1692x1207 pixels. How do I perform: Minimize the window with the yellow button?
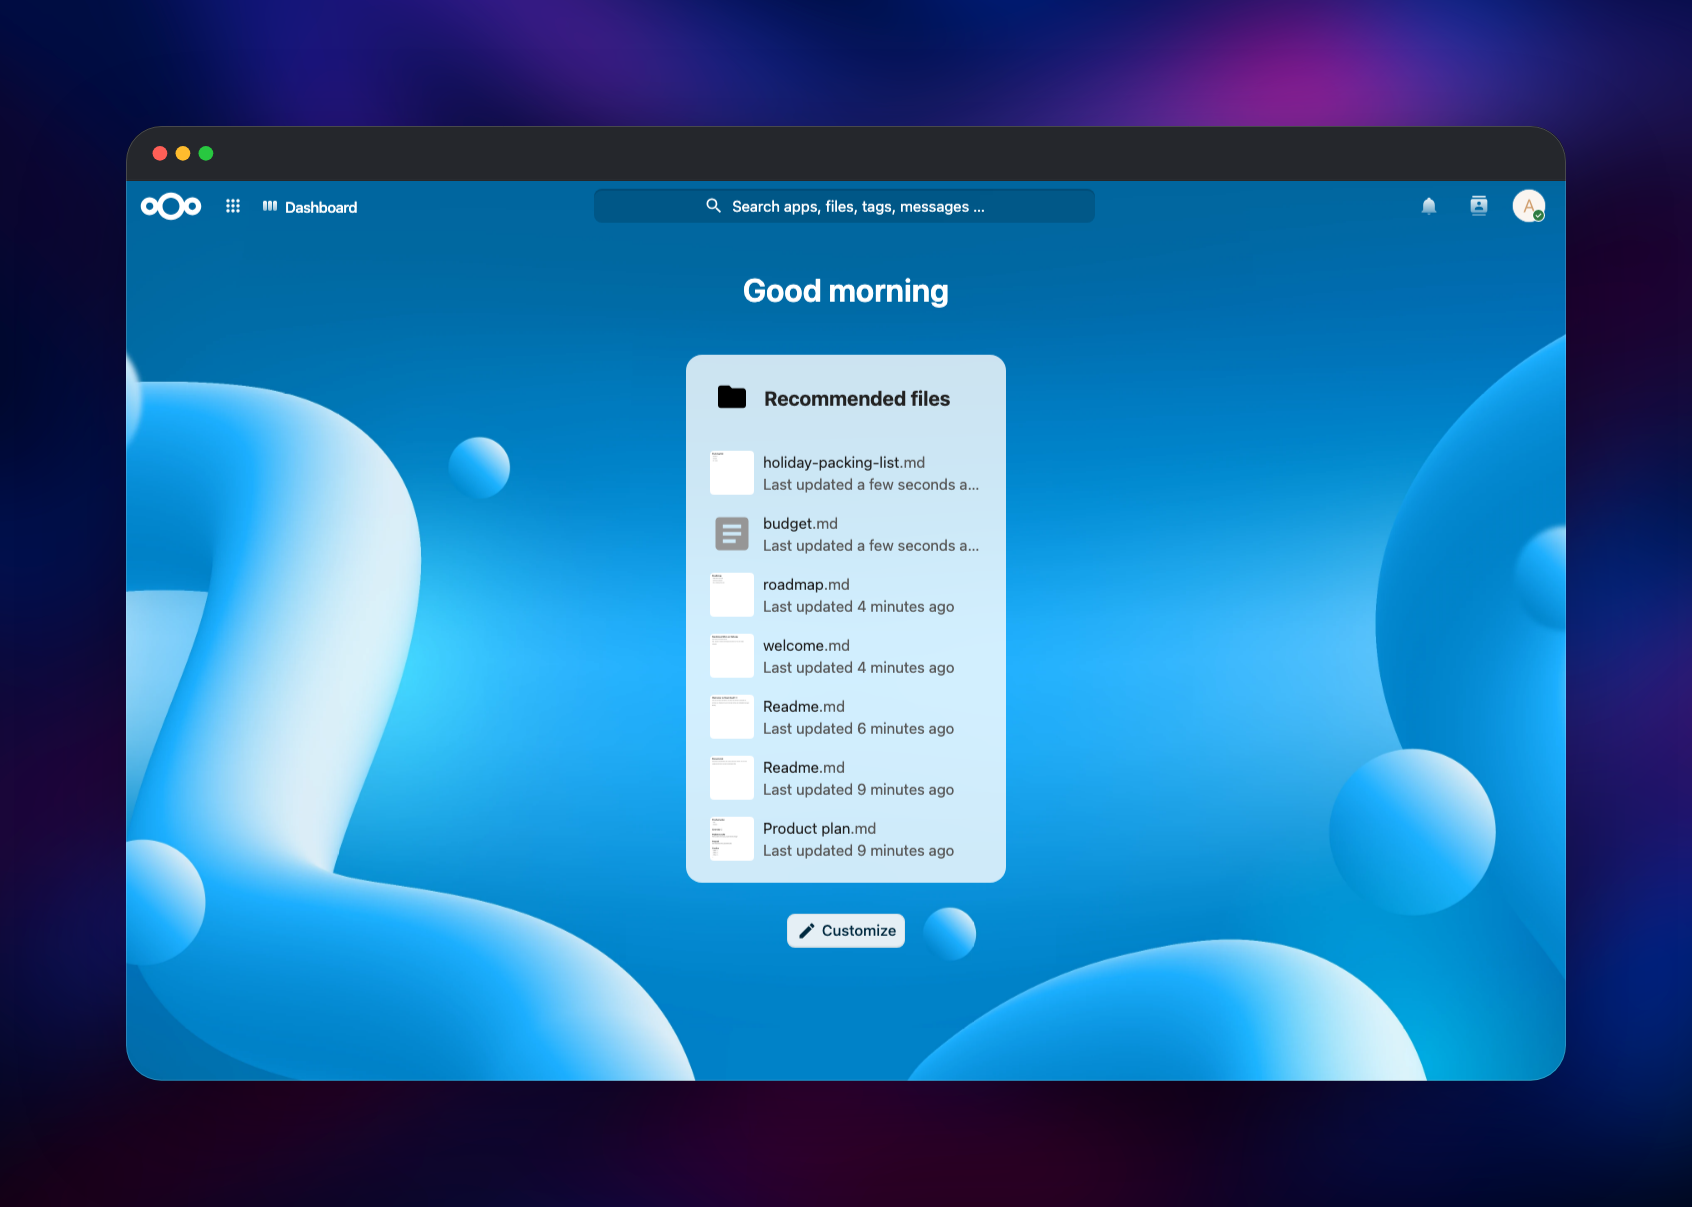pyautogui.click(x=183, y=153)
